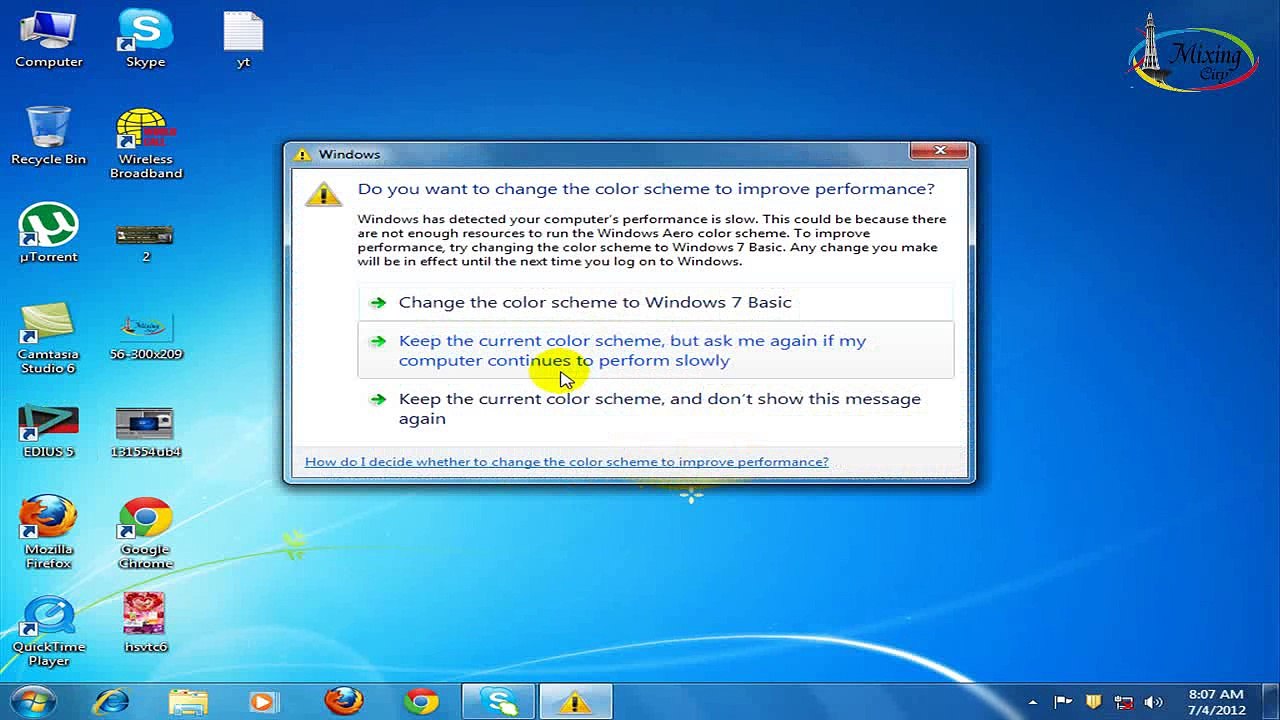1280x720 pixels.
Task: Click the Show desktop button
Action: 1272,702
